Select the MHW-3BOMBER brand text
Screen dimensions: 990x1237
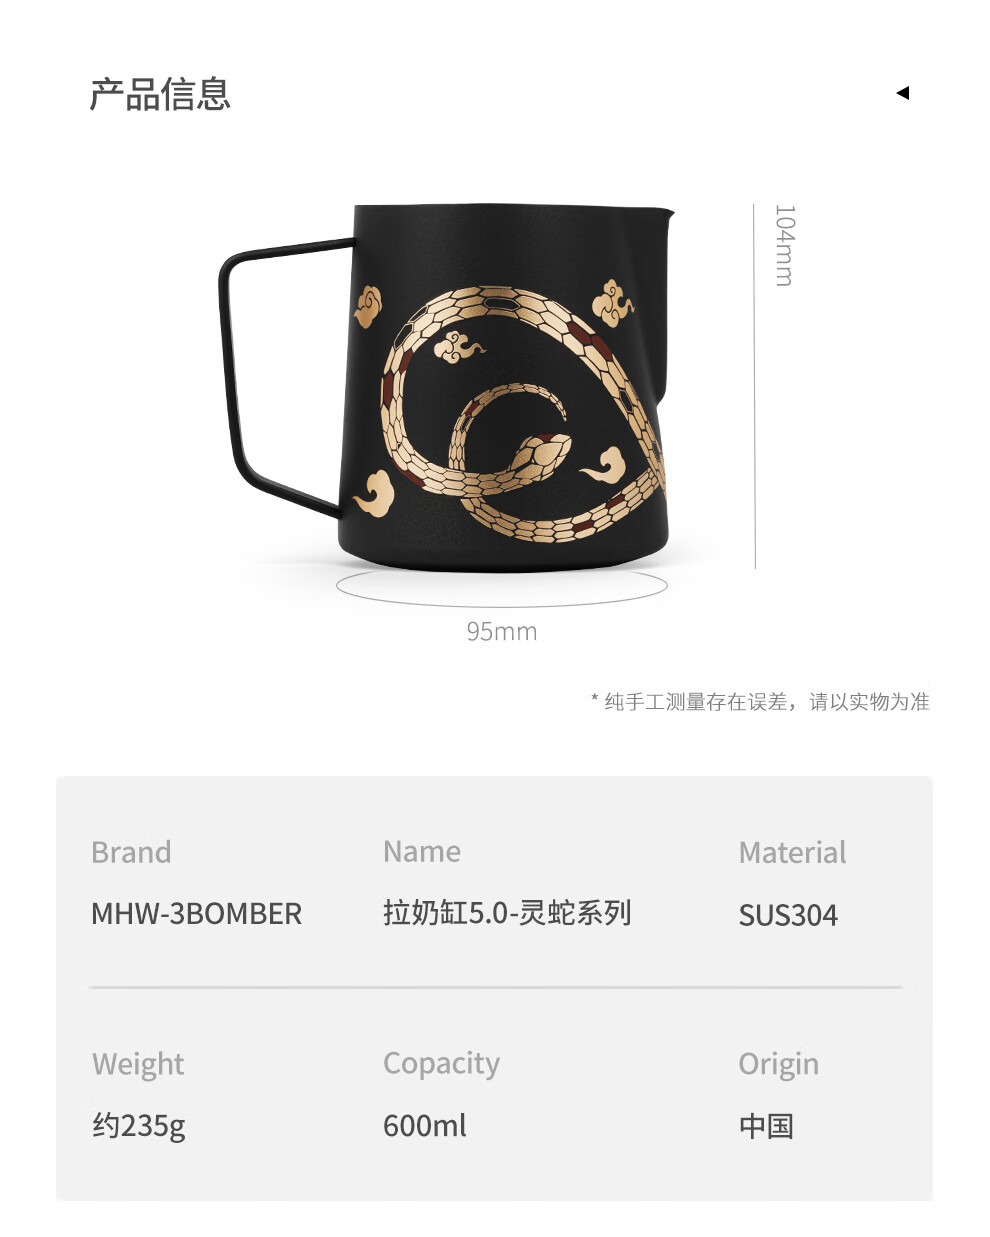coord(196,914)
